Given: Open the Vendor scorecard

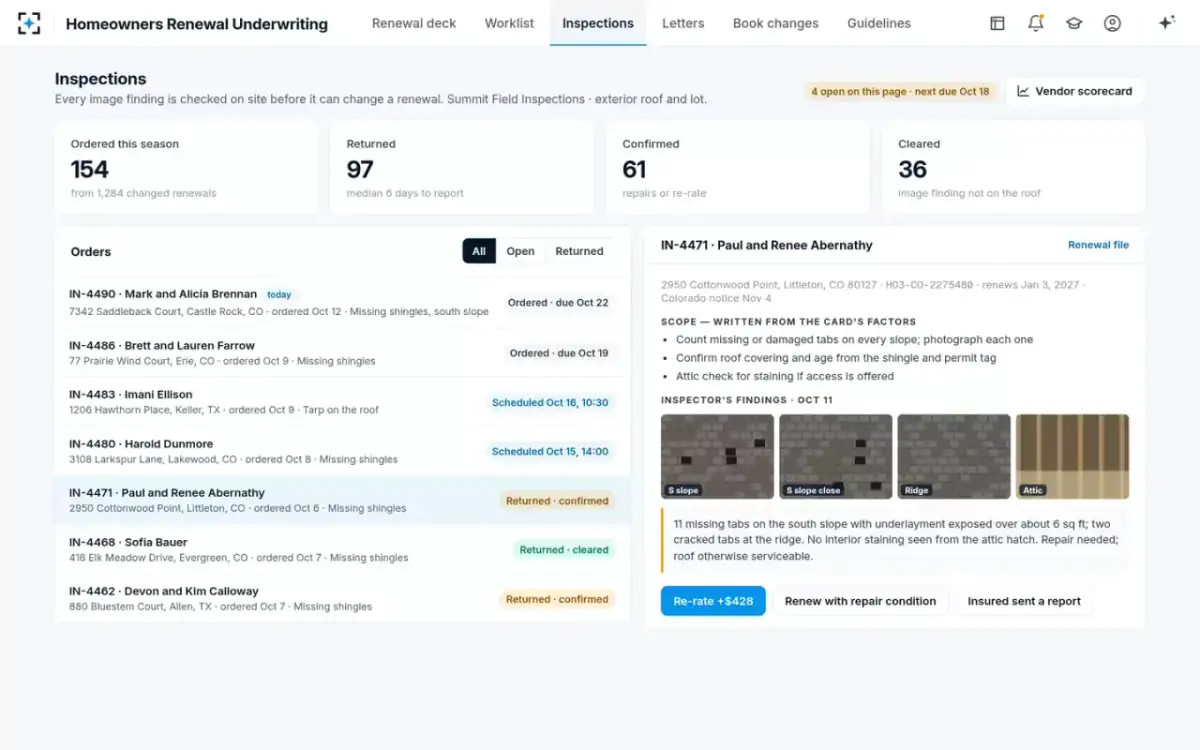Looking at the screenshot, I should coord(1075,91).
